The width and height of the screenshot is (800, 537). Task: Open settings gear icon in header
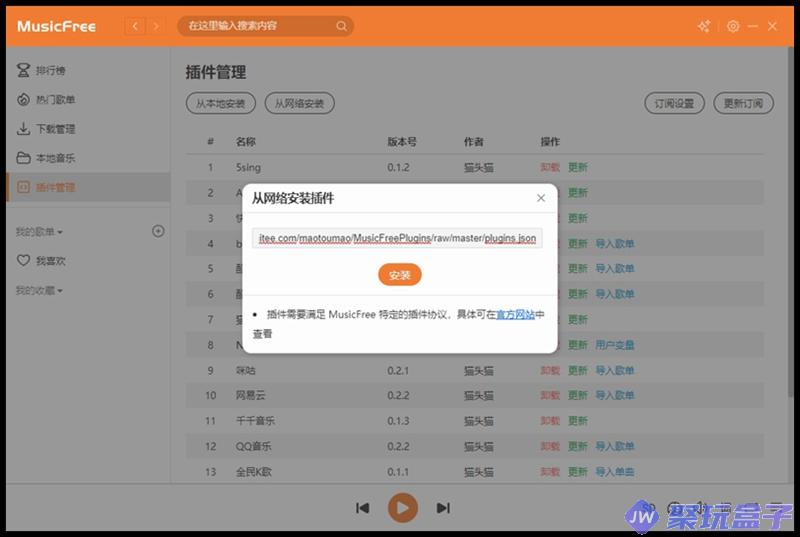733,26
